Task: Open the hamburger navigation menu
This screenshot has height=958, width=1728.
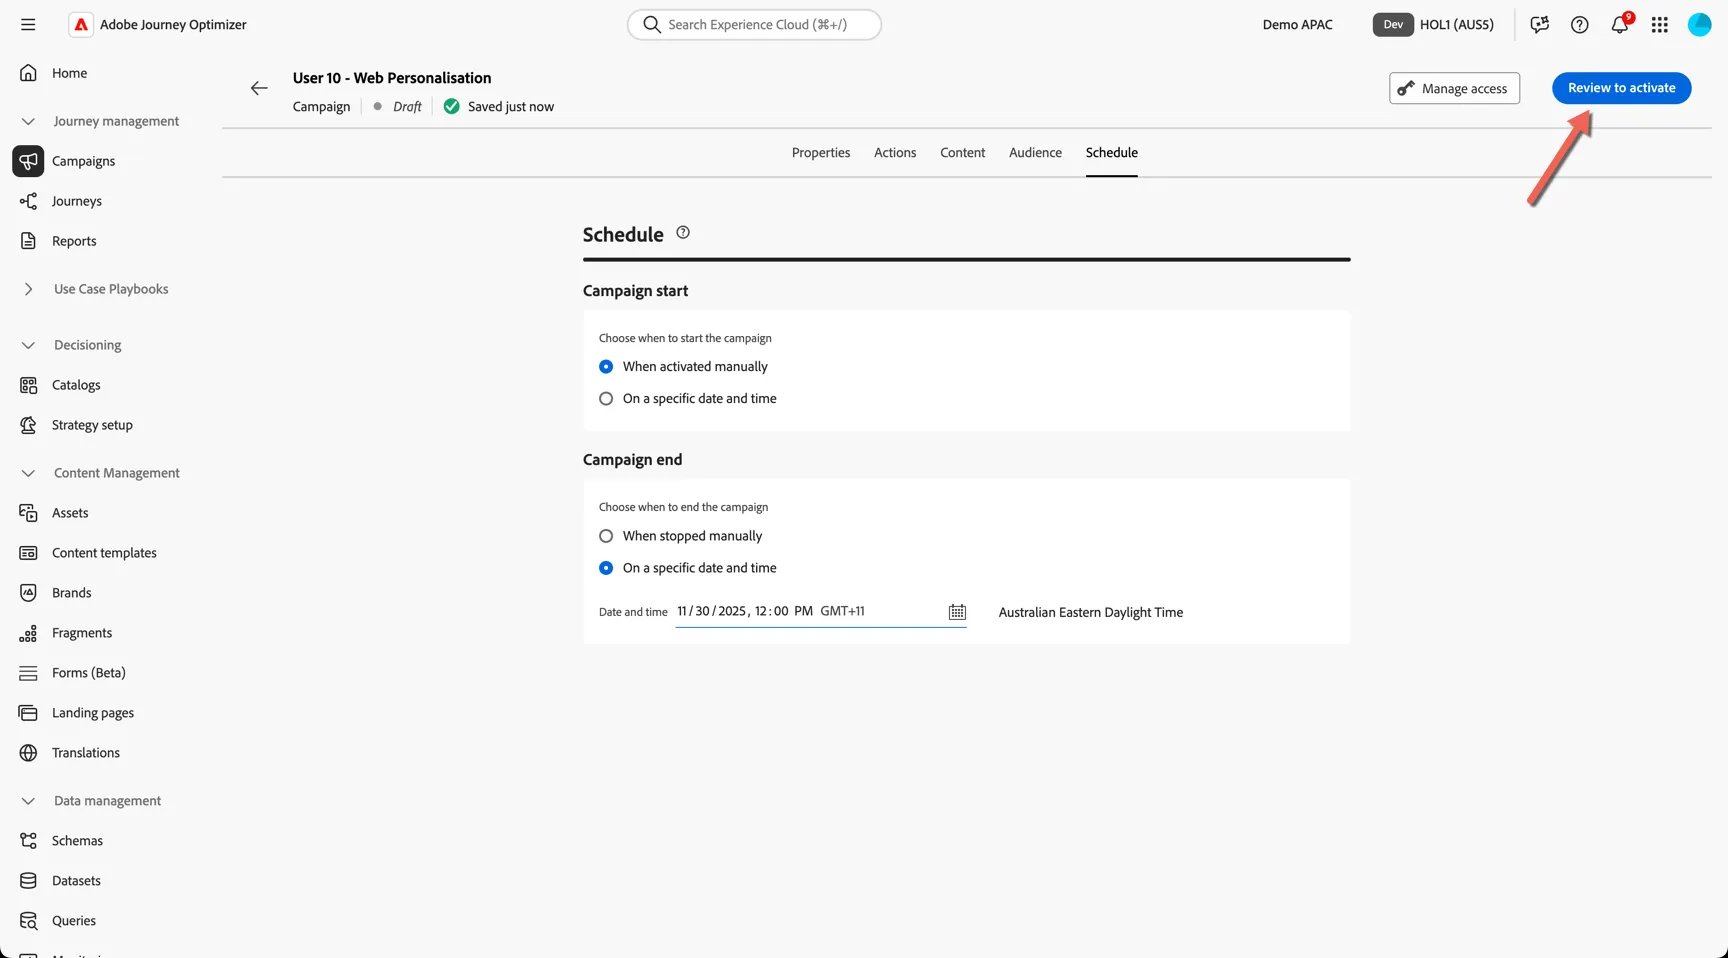Action: pyautogui.click(x=28, y=24)
